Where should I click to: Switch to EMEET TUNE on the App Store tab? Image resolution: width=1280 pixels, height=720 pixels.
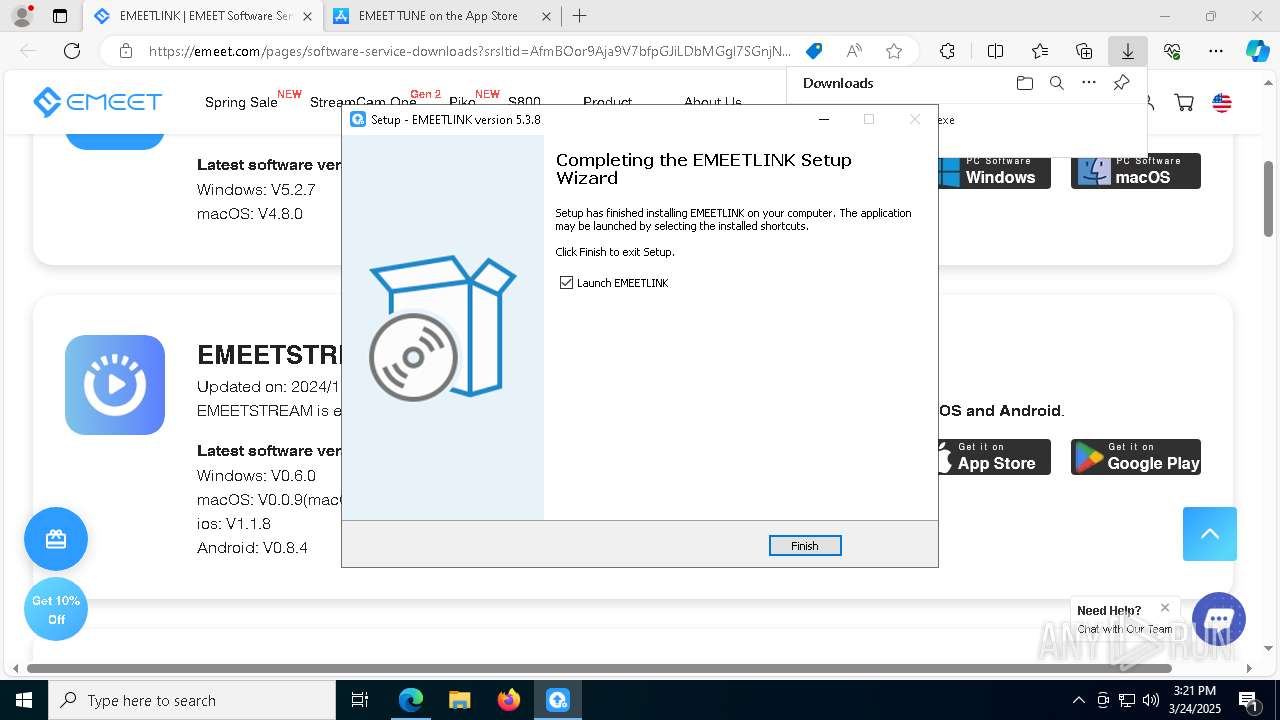click(438, 16)
